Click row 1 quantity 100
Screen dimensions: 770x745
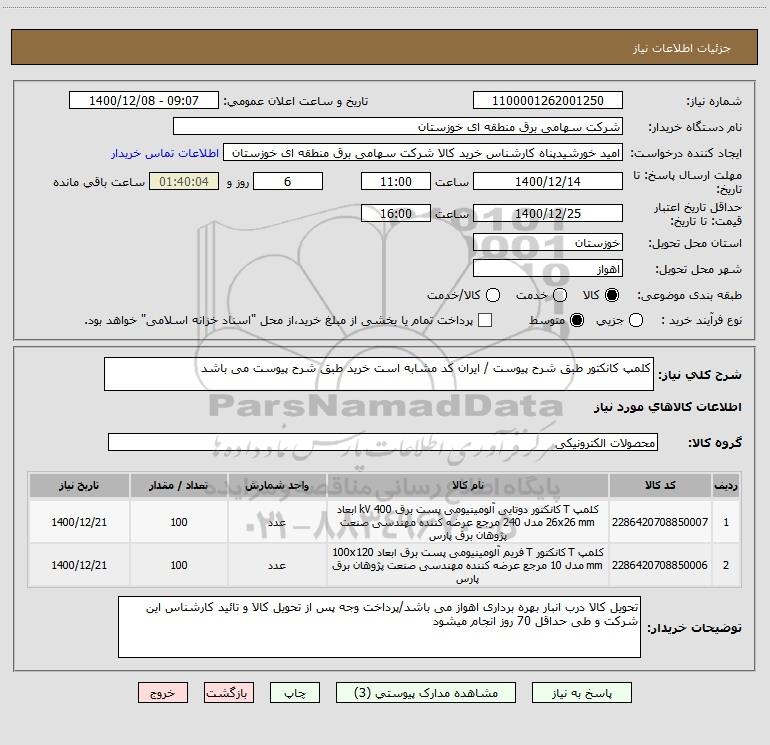pos(179,522)
